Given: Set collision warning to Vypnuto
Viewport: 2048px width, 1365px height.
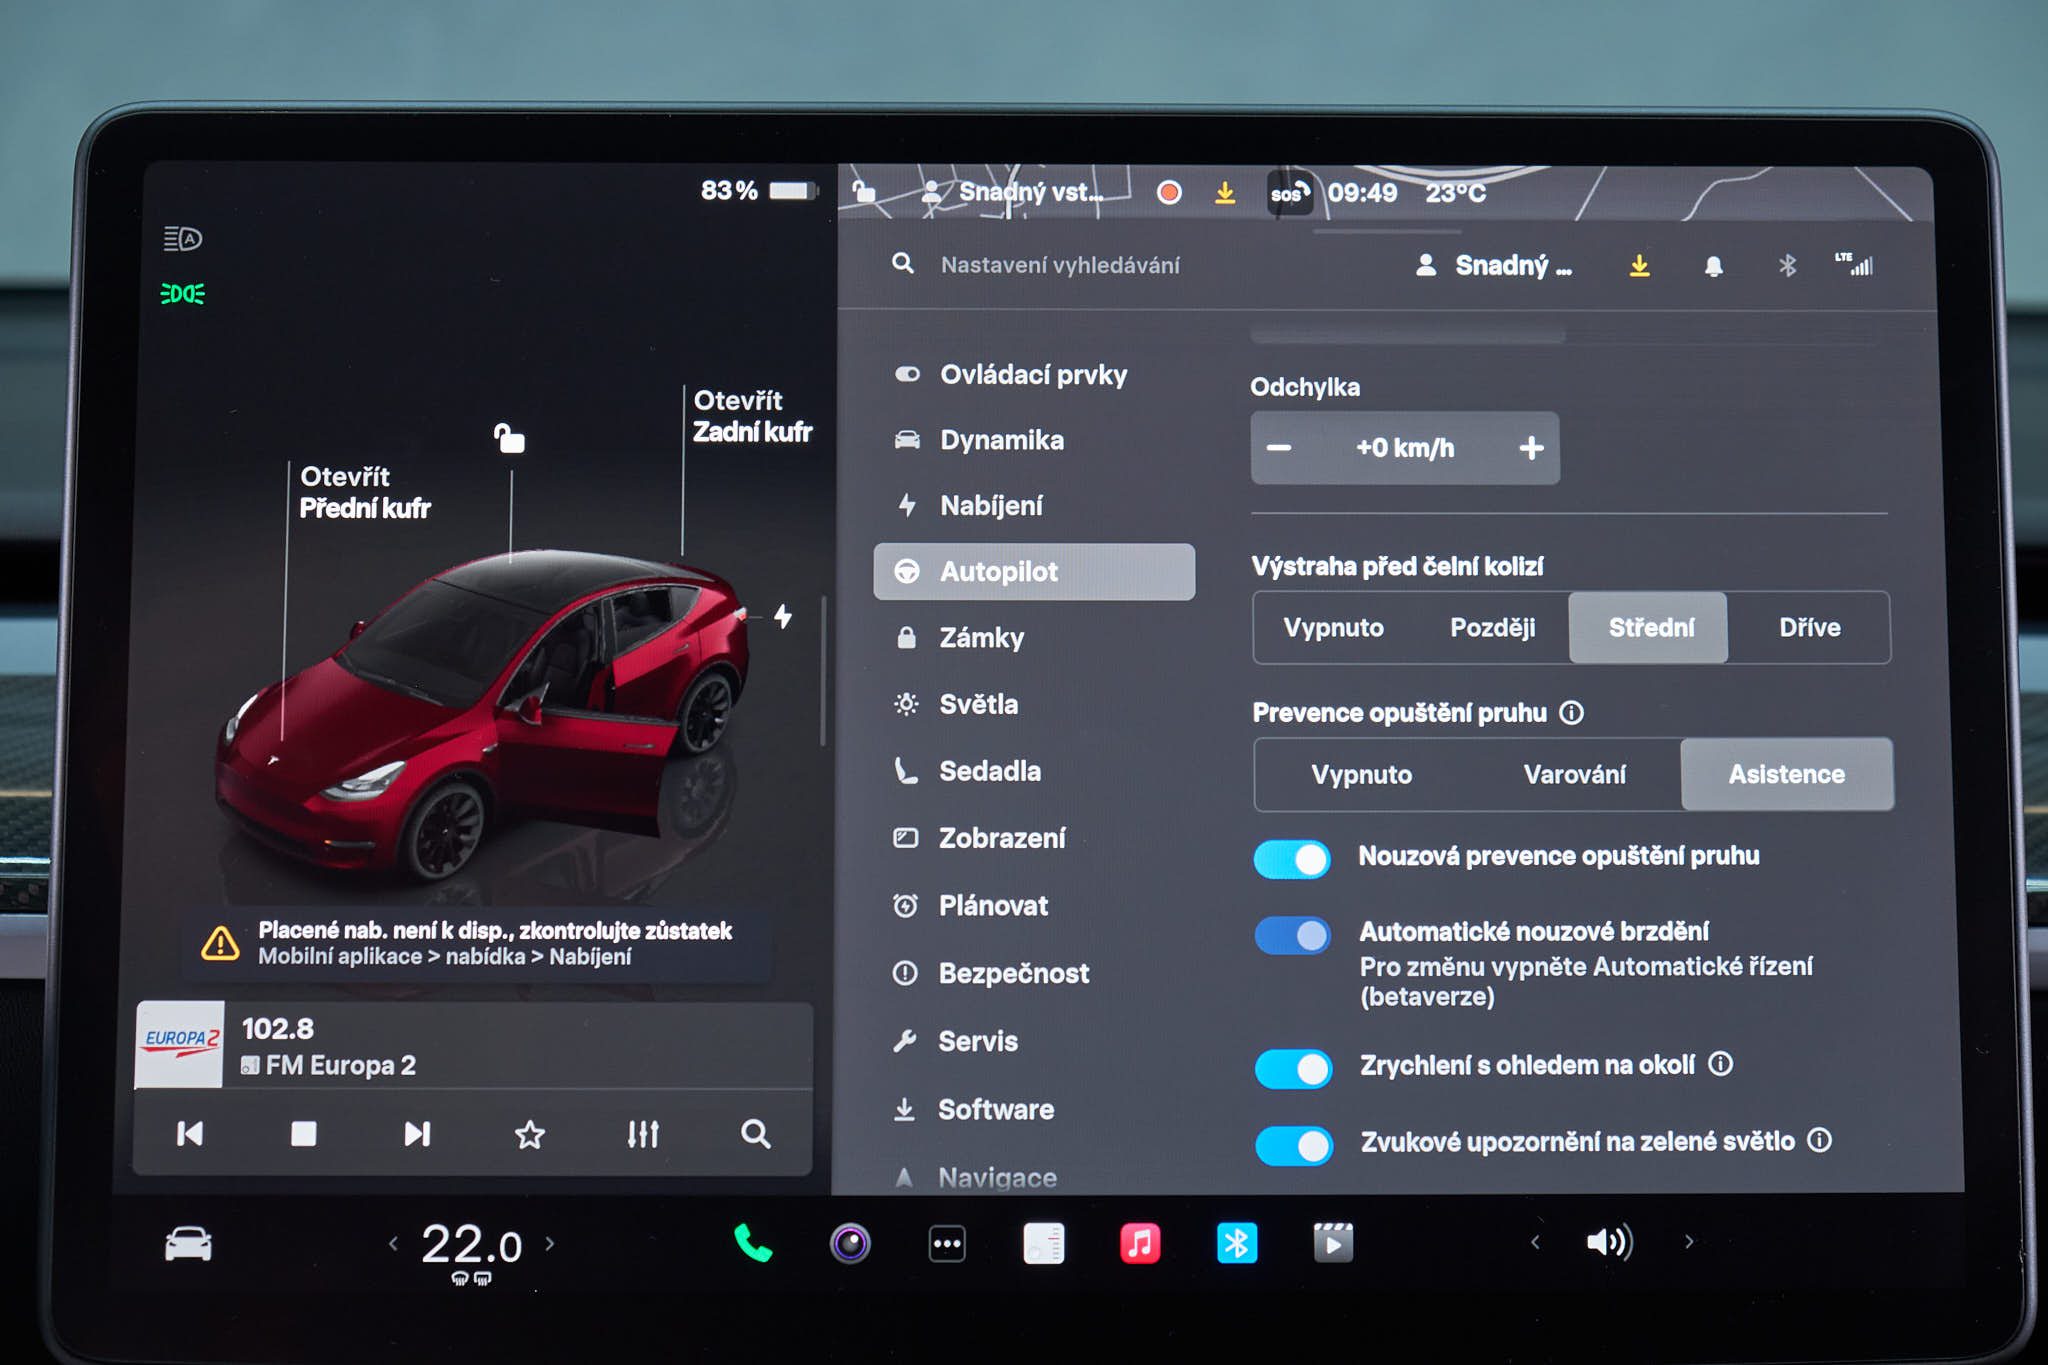Looking at the screenshot, I should click(1333, 627).
